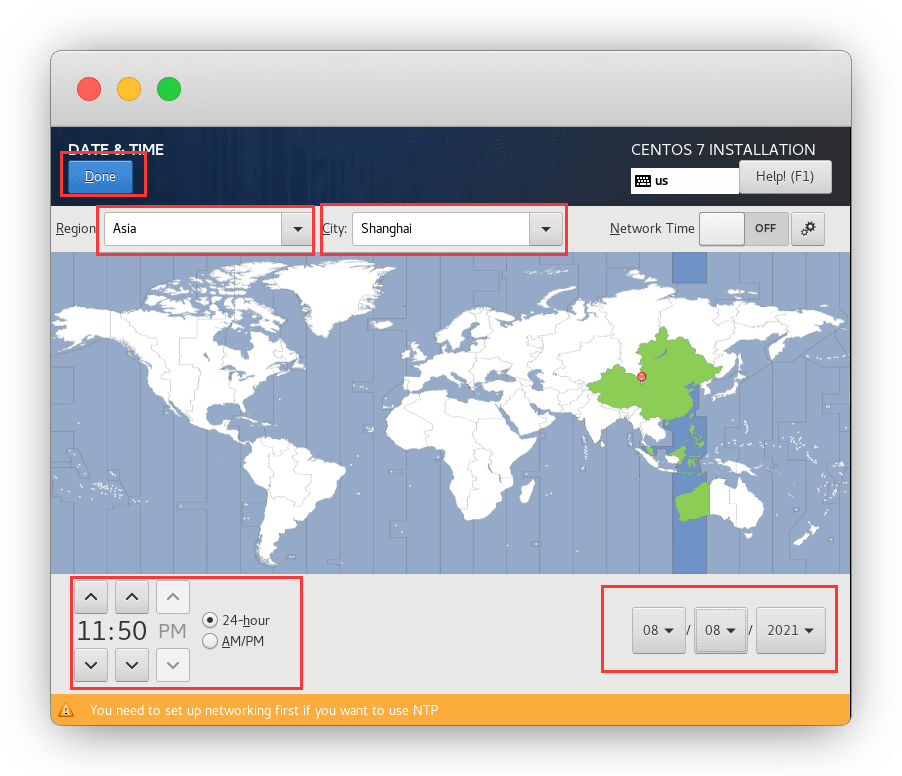
Task: Open the year dropdown showing 2021
Action: pyautogui.click(x=790, y=630)
